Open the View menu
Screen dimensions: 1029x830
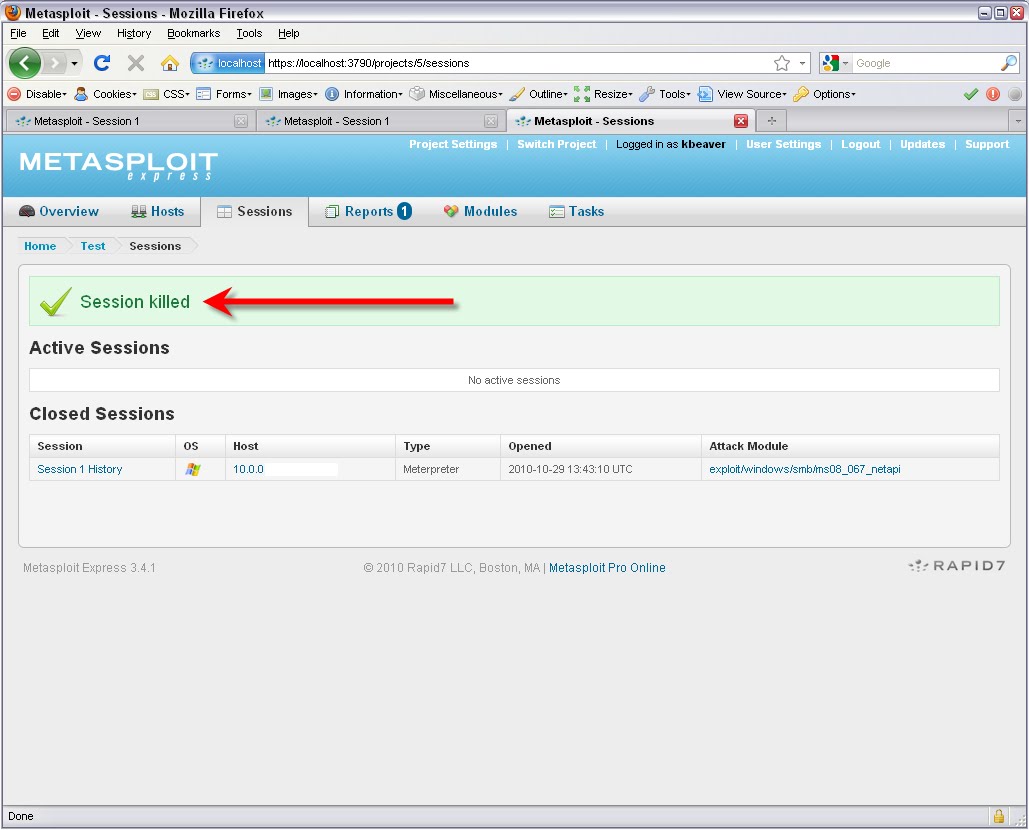pyautogui.click(x=88, y=33)
